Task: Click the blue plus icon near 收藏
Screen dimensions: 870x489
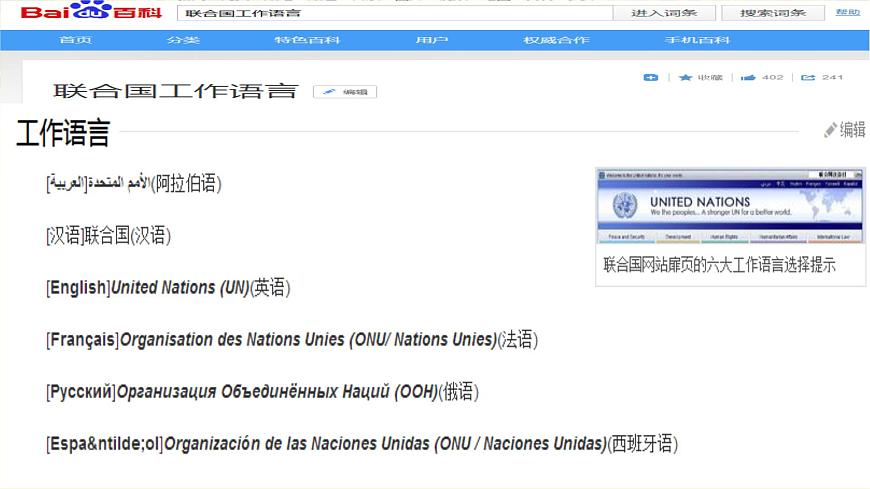Action: (650, 78)
